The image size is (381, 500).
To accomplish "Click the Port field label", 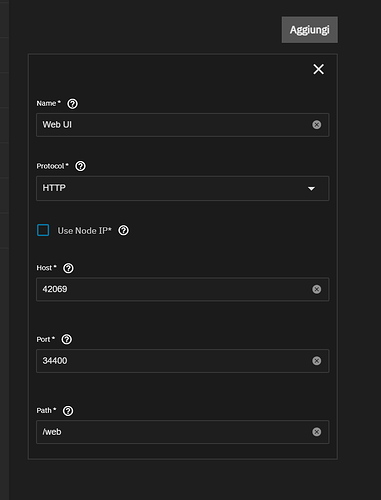I will (x=45, y=339).
